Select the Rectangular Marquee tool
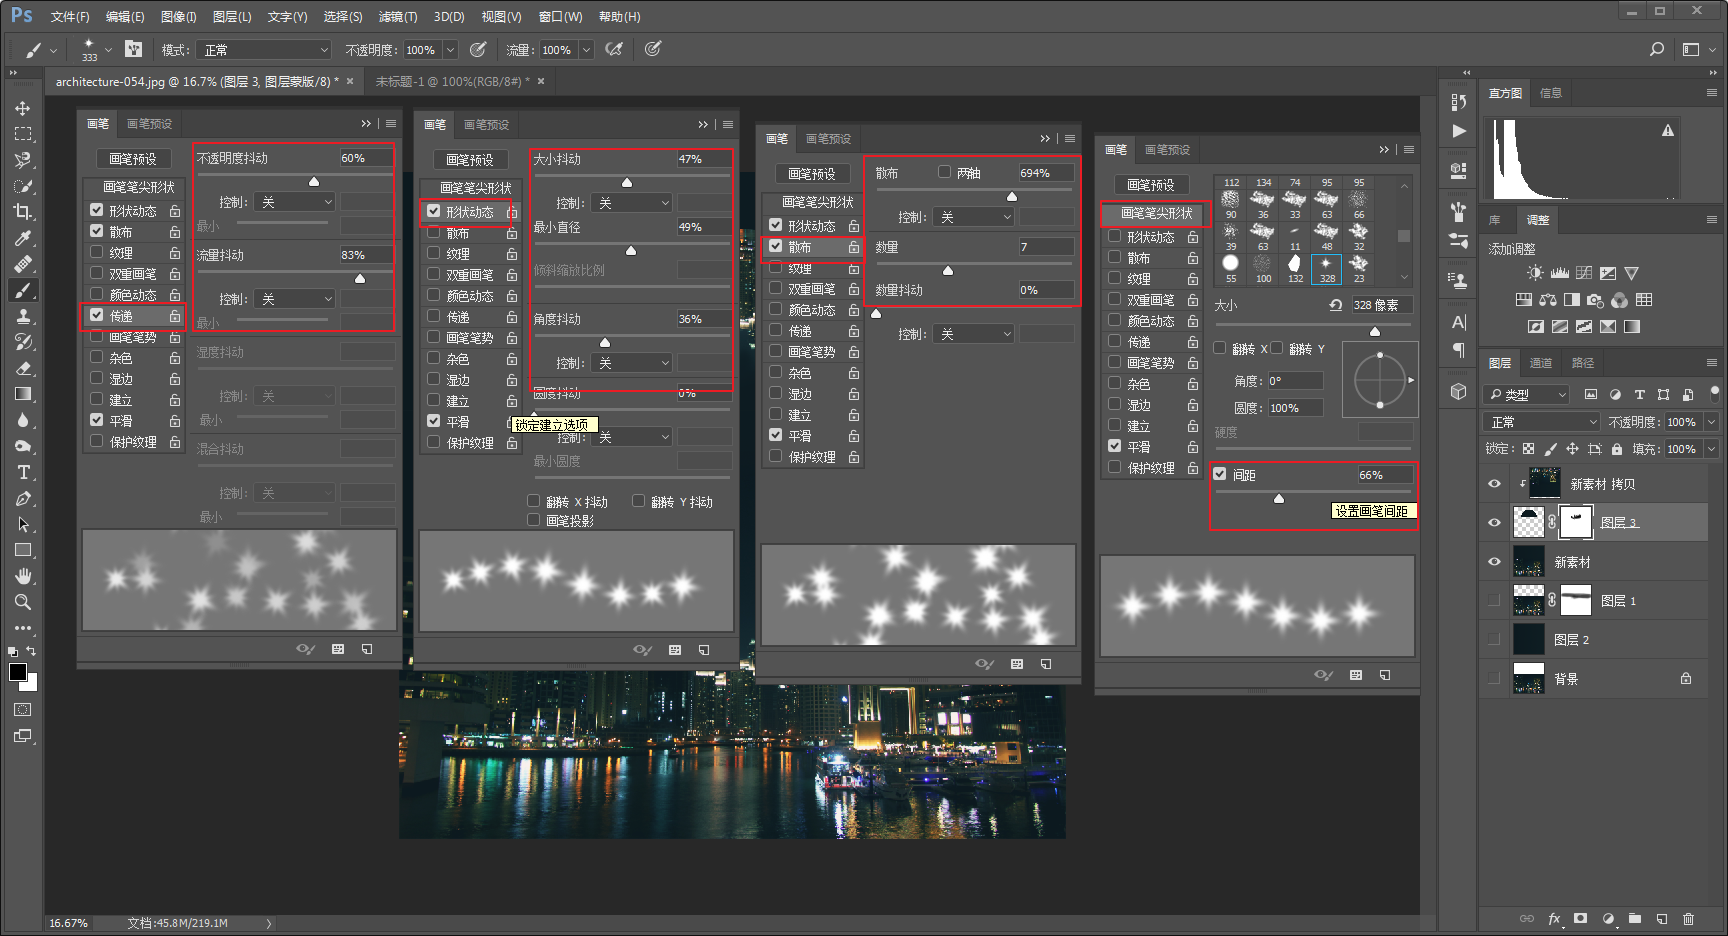The height and width of the screenshot is (936, 1728). click(23, 134)
